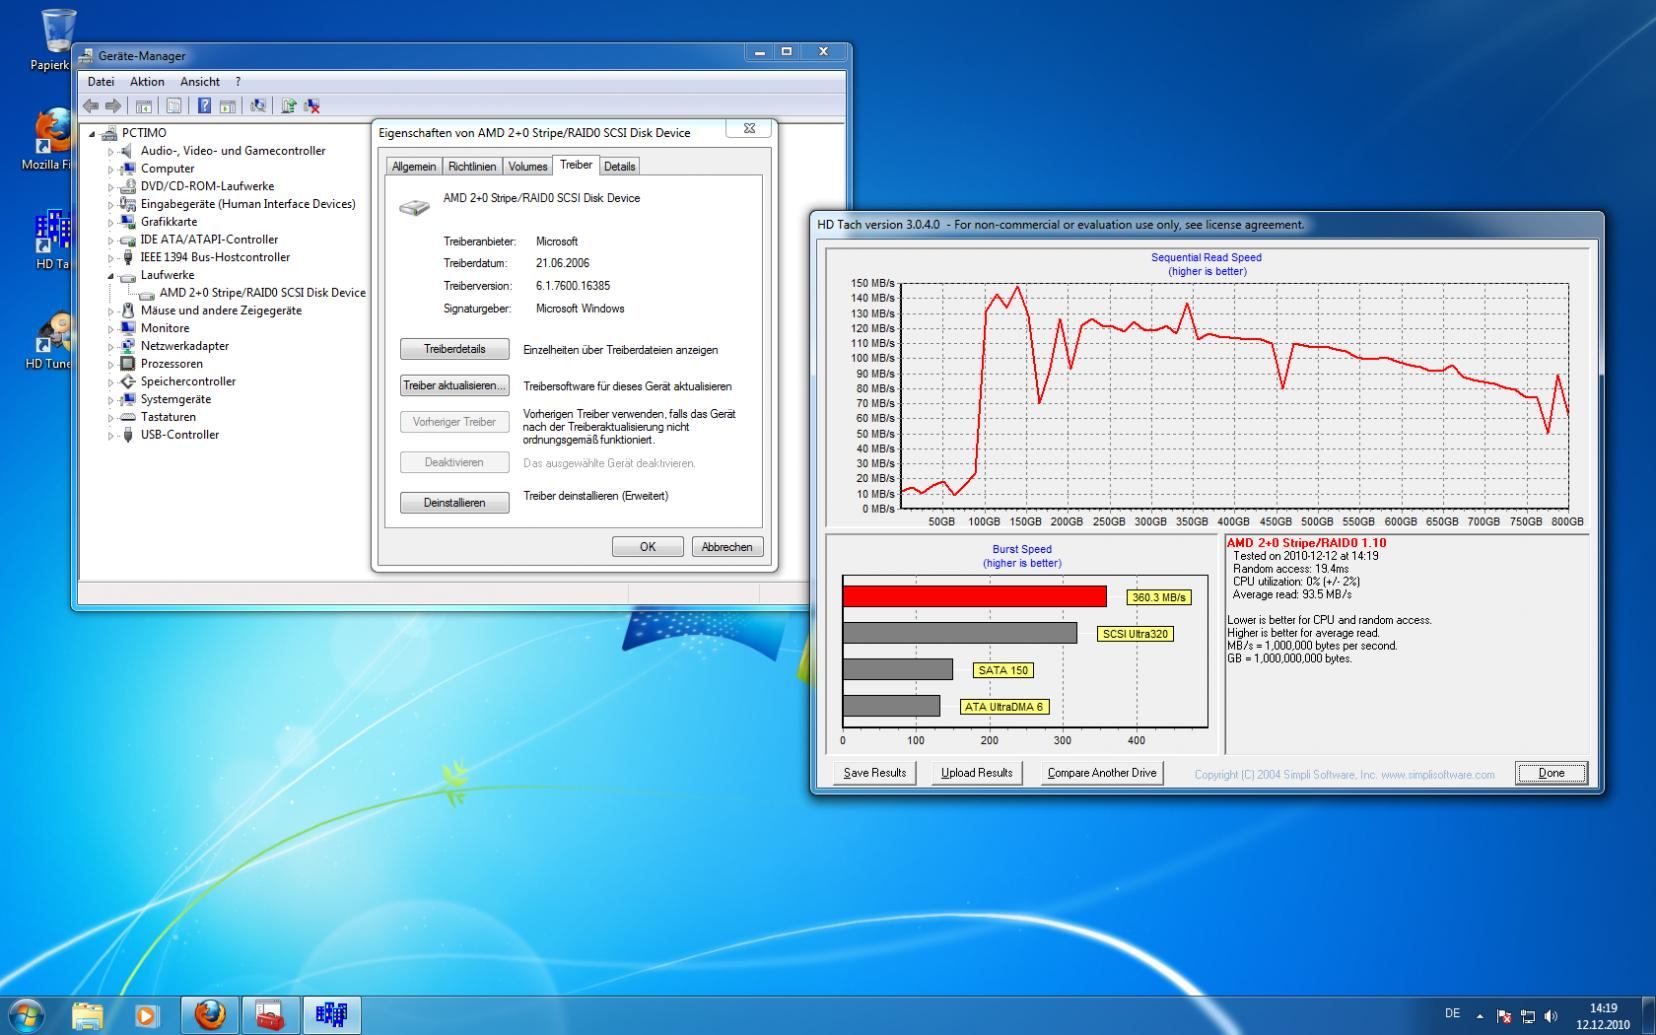Confirm properties dialog with OK
This screenshot has width=1656, height=1035.
[648, 547]
